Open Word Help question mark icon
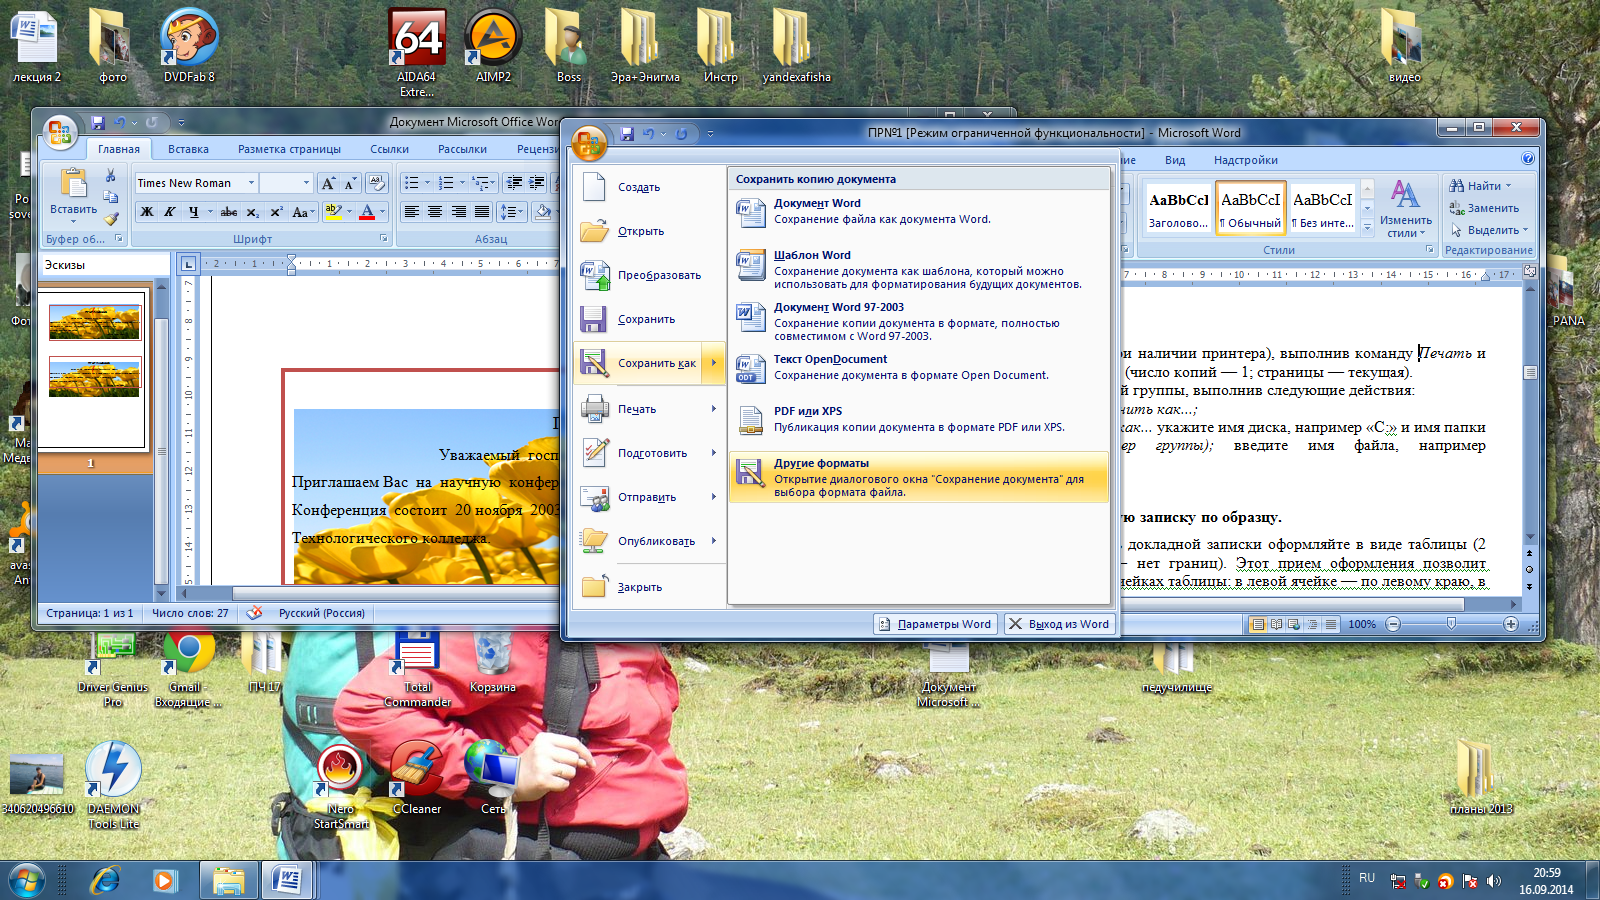 click(1527, 159)
